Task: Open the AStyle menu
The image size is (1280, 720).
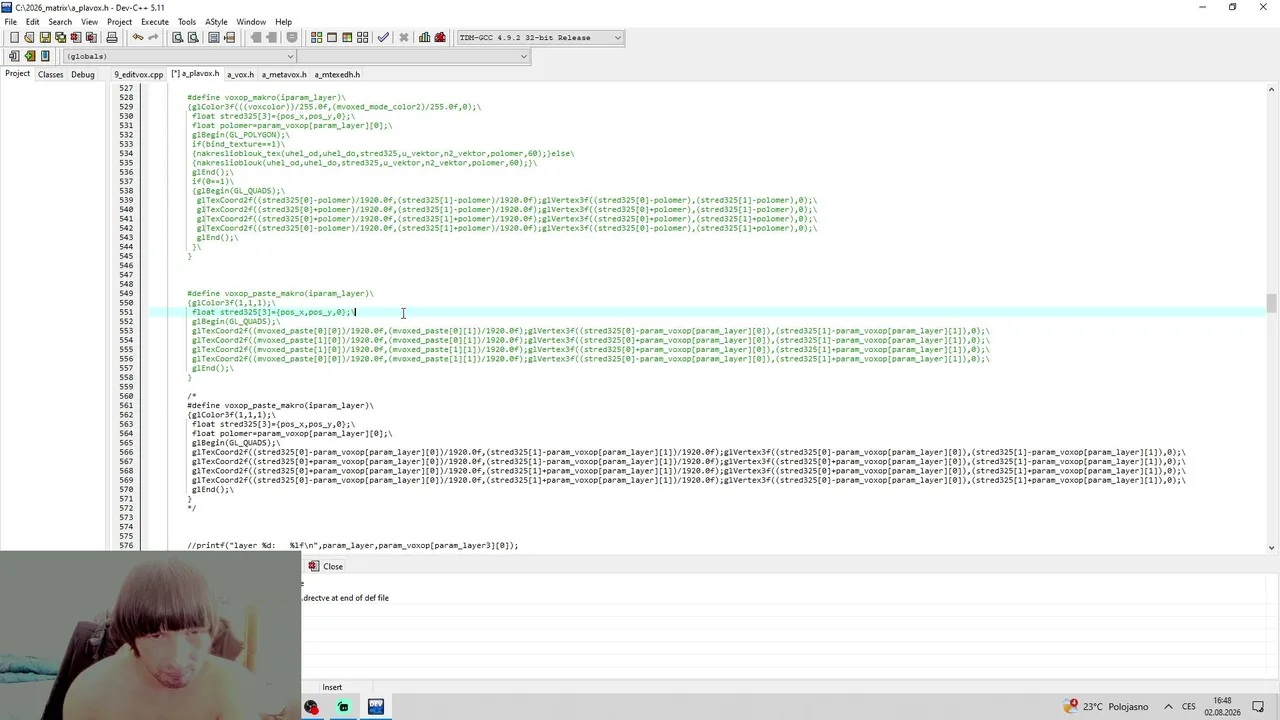Action: click(x=216, y=21)
